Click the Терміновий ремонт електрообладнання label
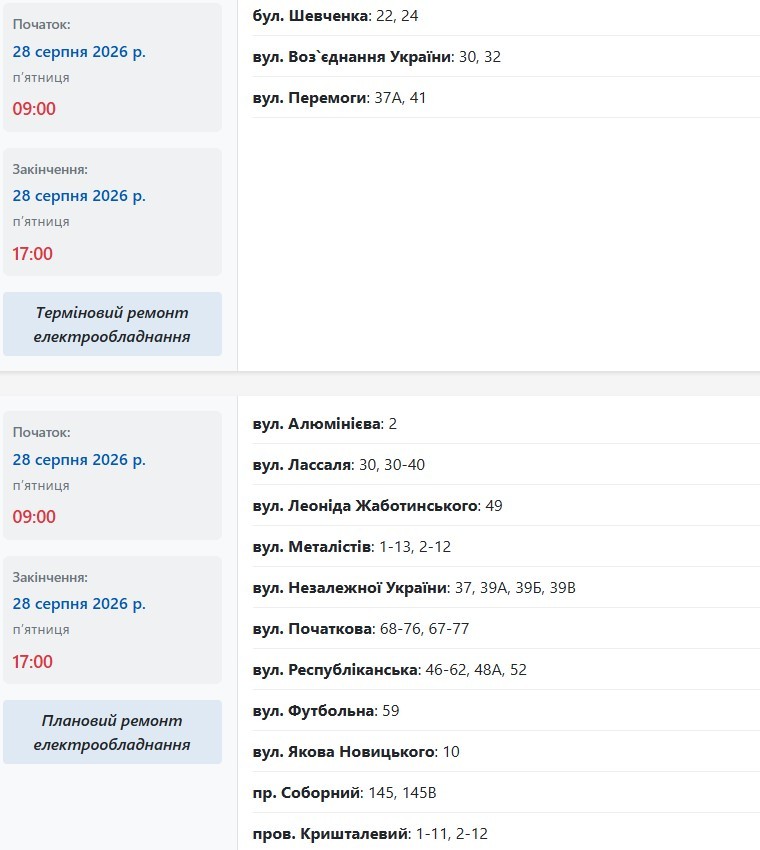This screenshot has height=850, width=760. point(112,324)
